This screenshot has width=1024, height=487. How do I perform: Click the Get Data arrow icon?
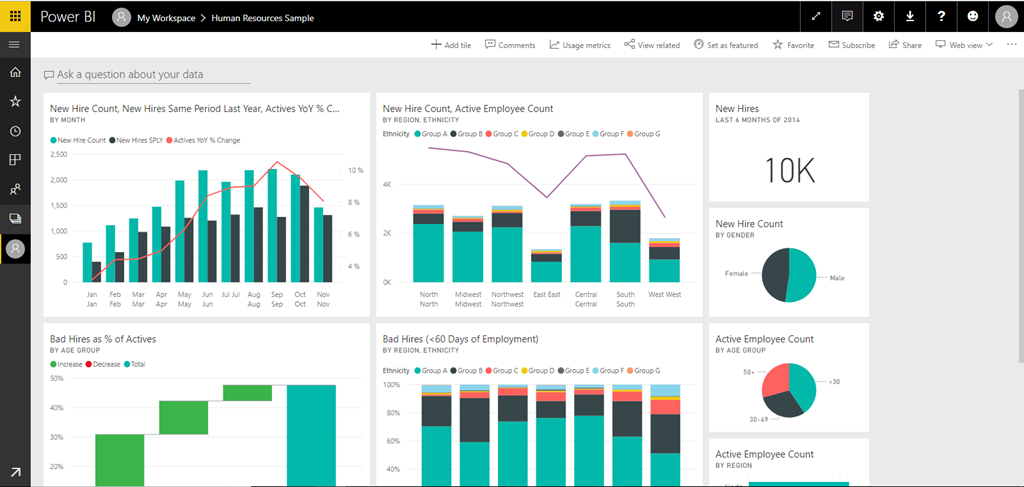click(15, 472)
